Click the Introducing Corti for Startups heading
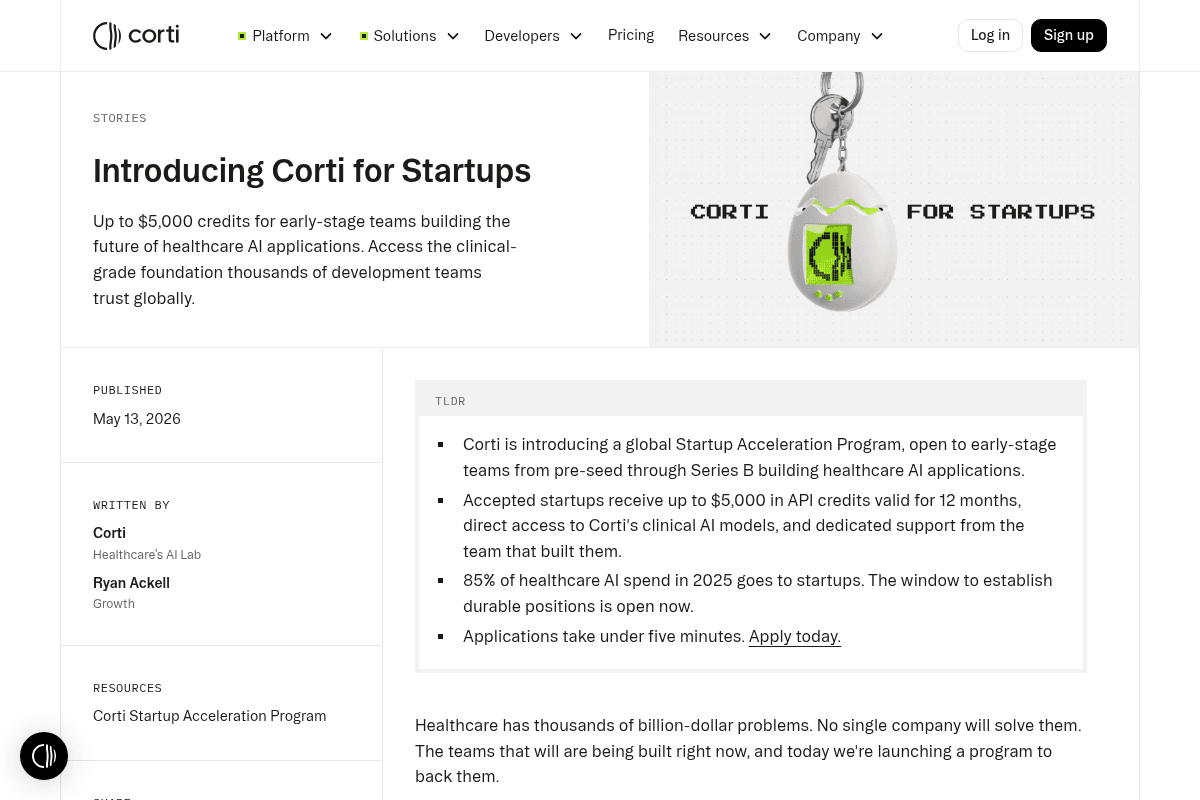1200x800 pixels. pos(312,171)
